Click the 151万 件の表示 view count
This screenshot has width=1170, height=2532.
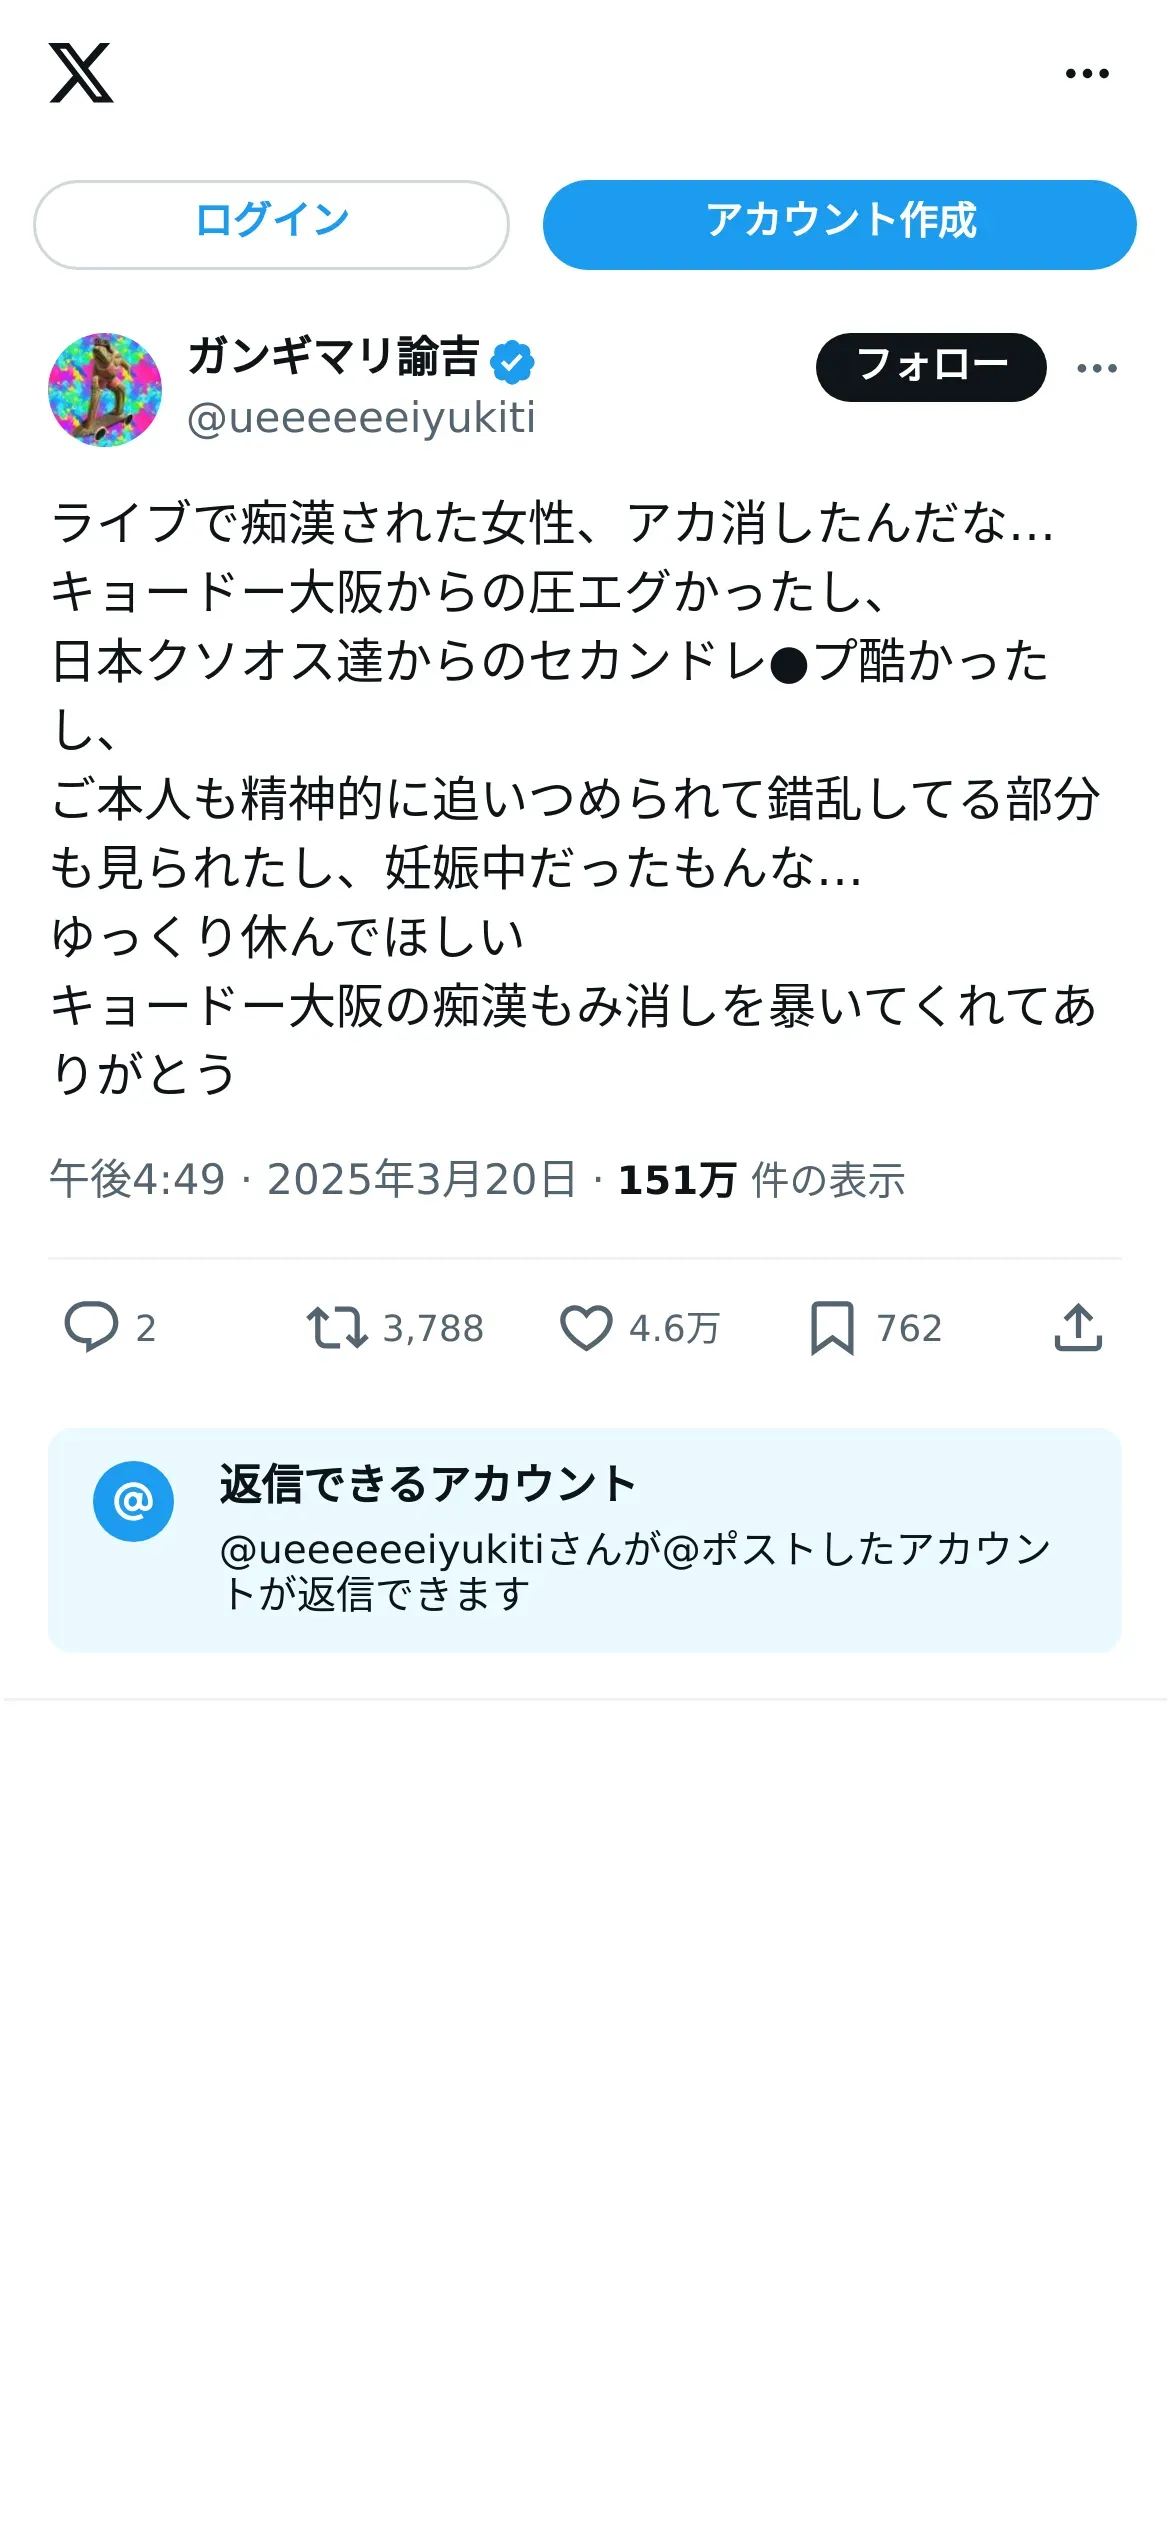[761, 1180]
